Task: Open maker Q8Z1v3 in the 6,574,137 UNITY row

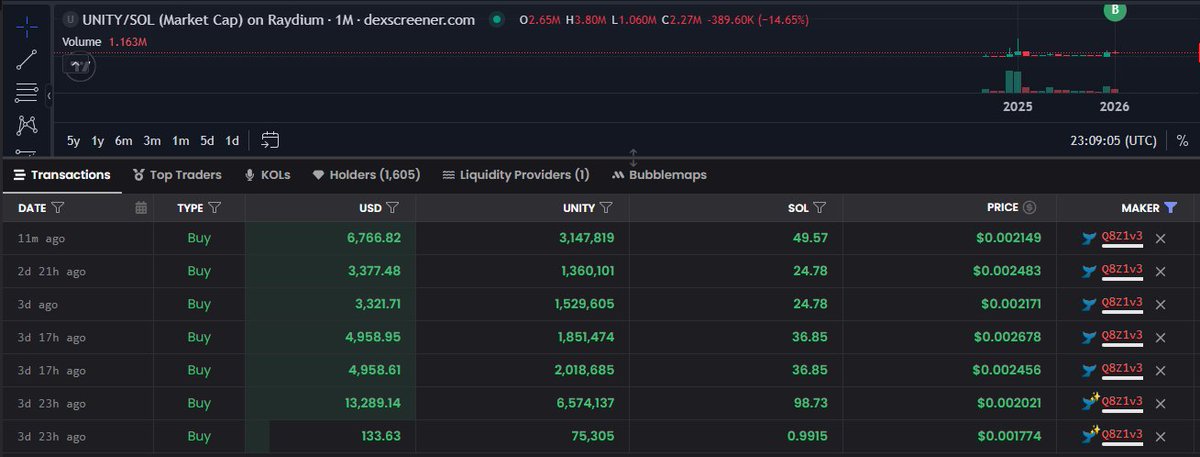Action: 1122,402
